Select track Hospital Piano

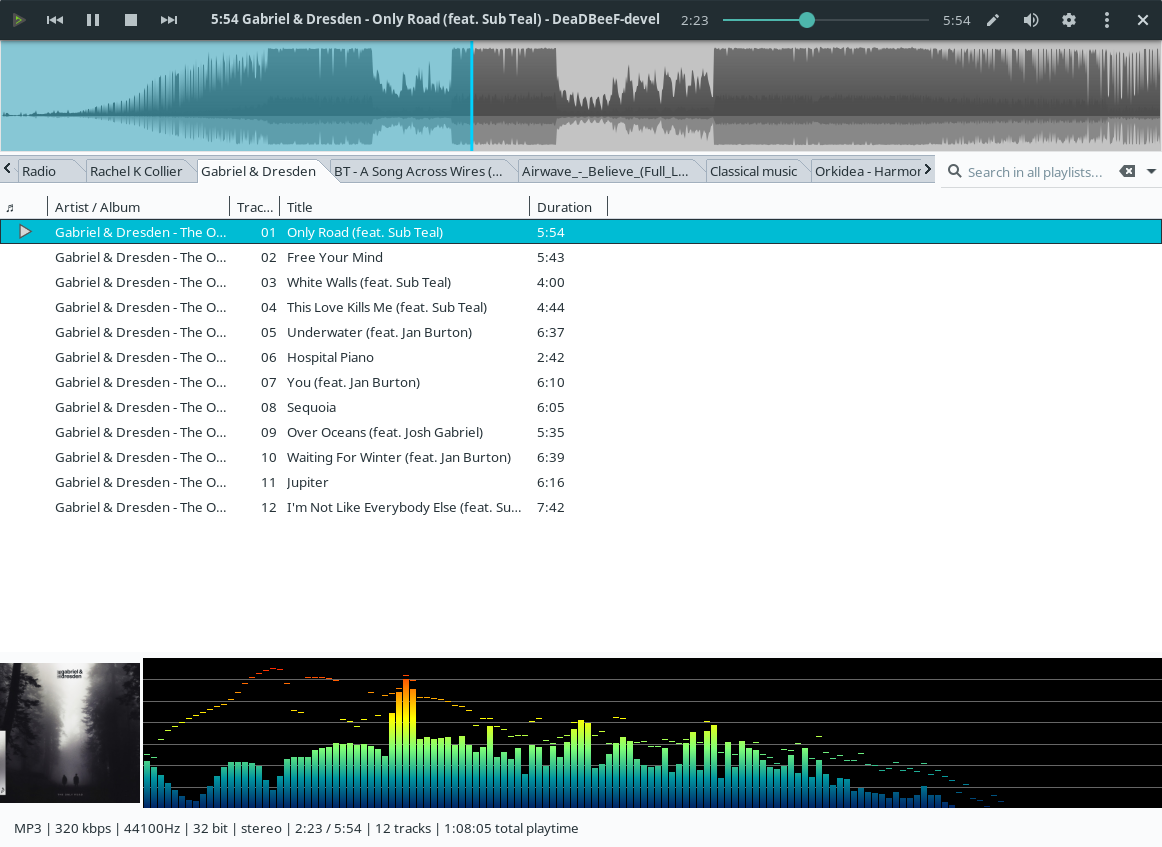[581, 357]
